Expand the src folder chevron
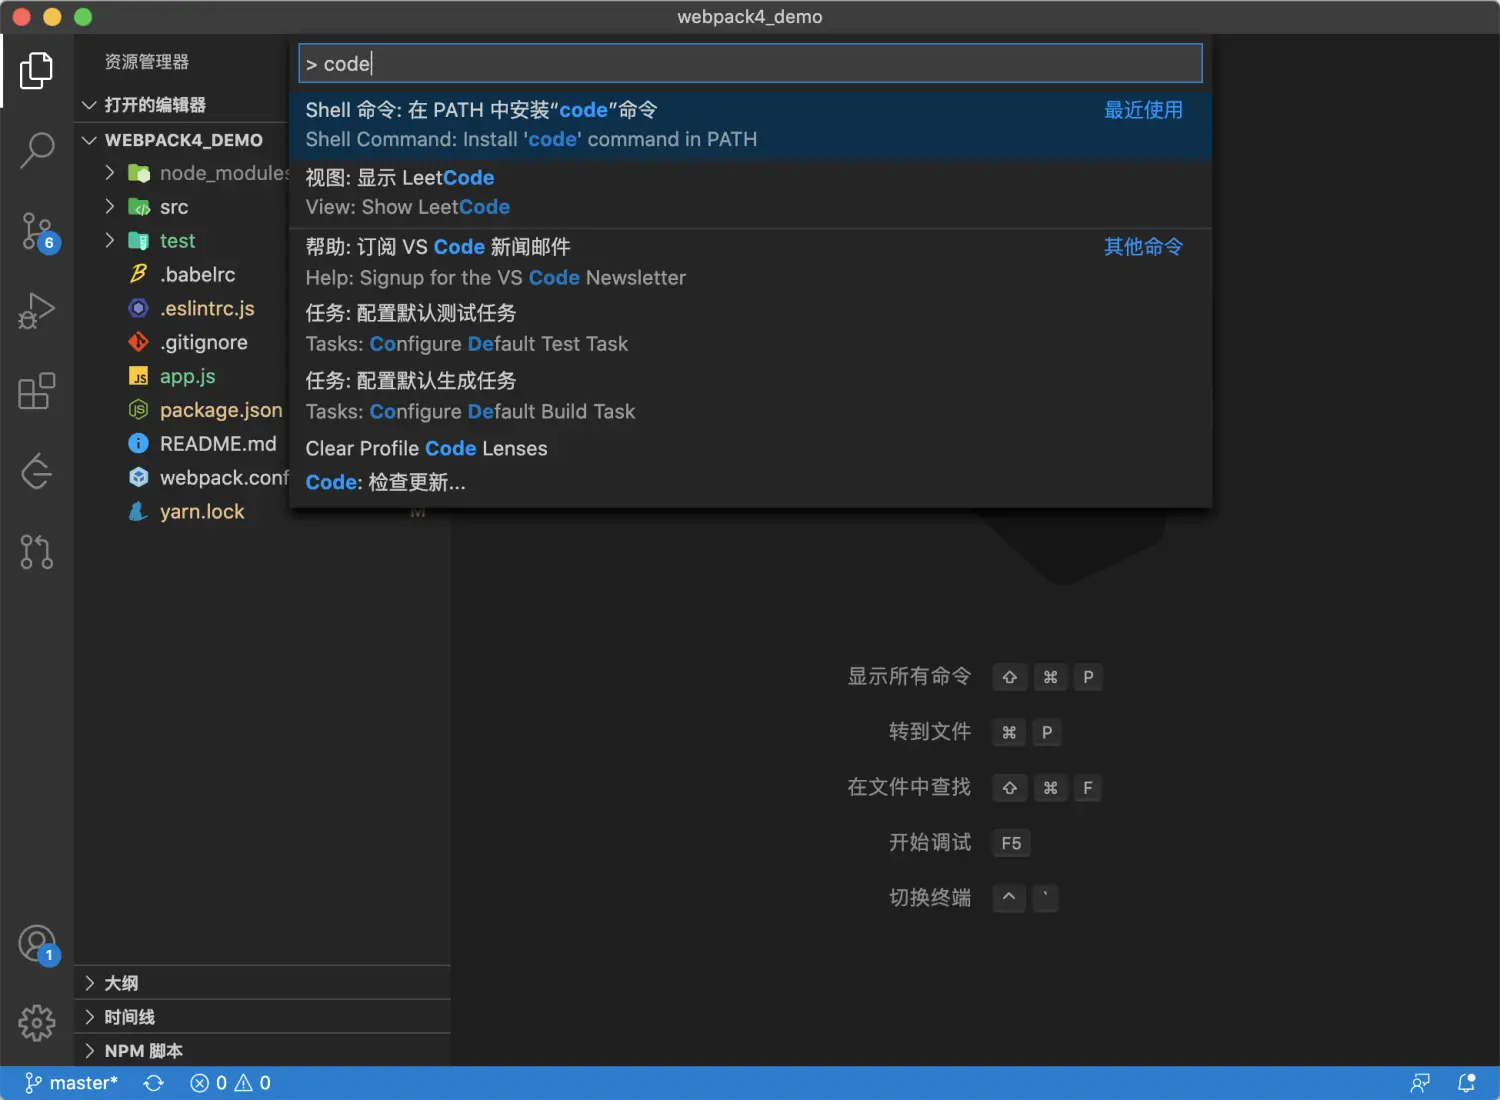 pos(110,207)
